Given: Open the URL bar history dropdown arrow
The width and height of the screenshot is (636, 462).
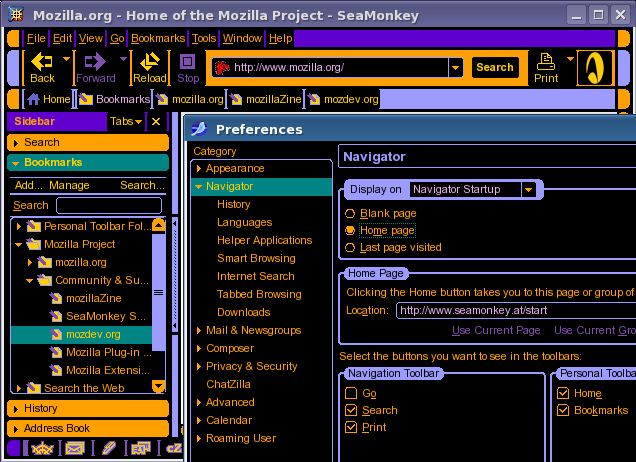Looking at the screenshot, I should pos(456,67).
